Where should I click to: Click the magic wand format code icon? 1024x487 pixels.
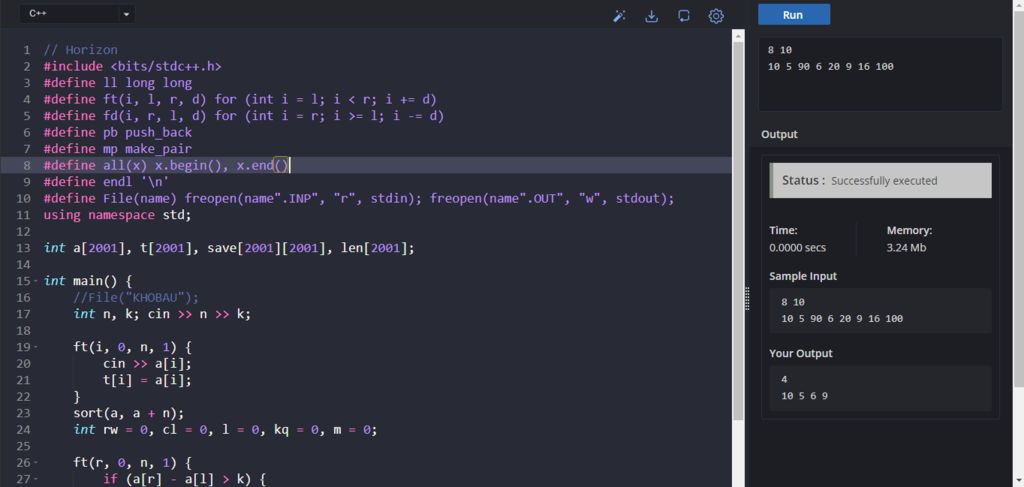pos(620,15)
